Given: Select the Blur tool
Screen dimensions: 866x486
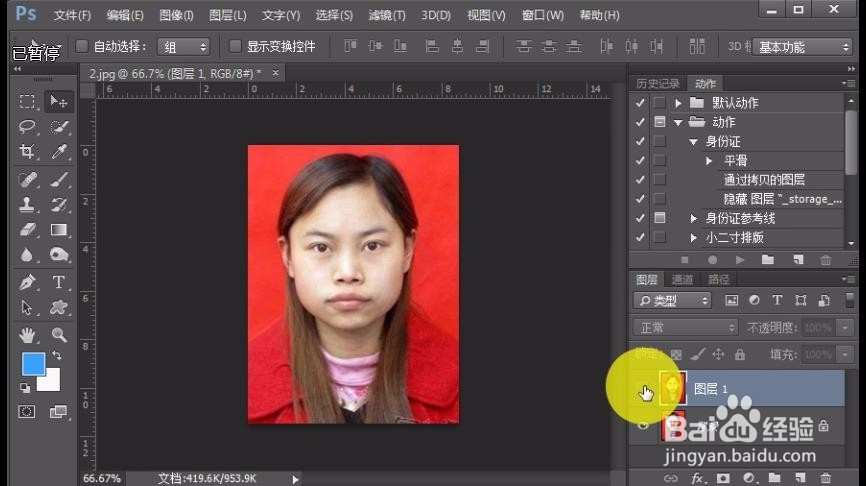Looking at the screenshot, I should point(27,255).
